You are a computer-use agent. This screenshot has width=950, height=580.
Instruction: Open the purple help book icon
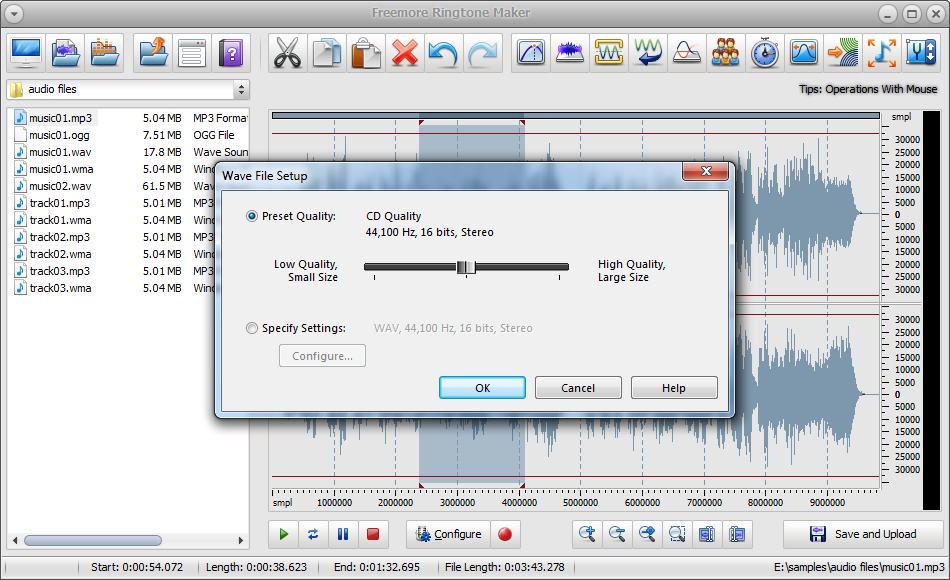(231, 53)
